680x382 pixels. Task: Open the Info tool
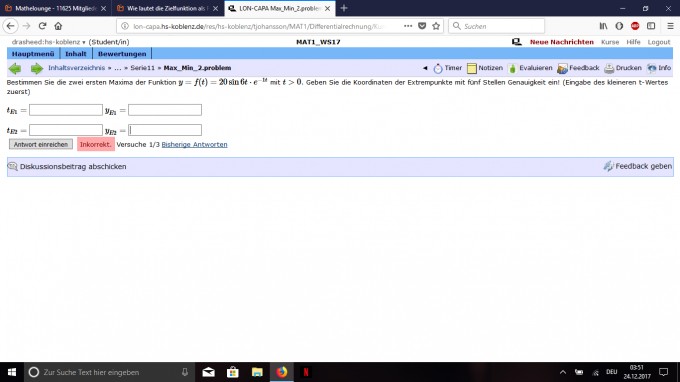coord(659,68)
